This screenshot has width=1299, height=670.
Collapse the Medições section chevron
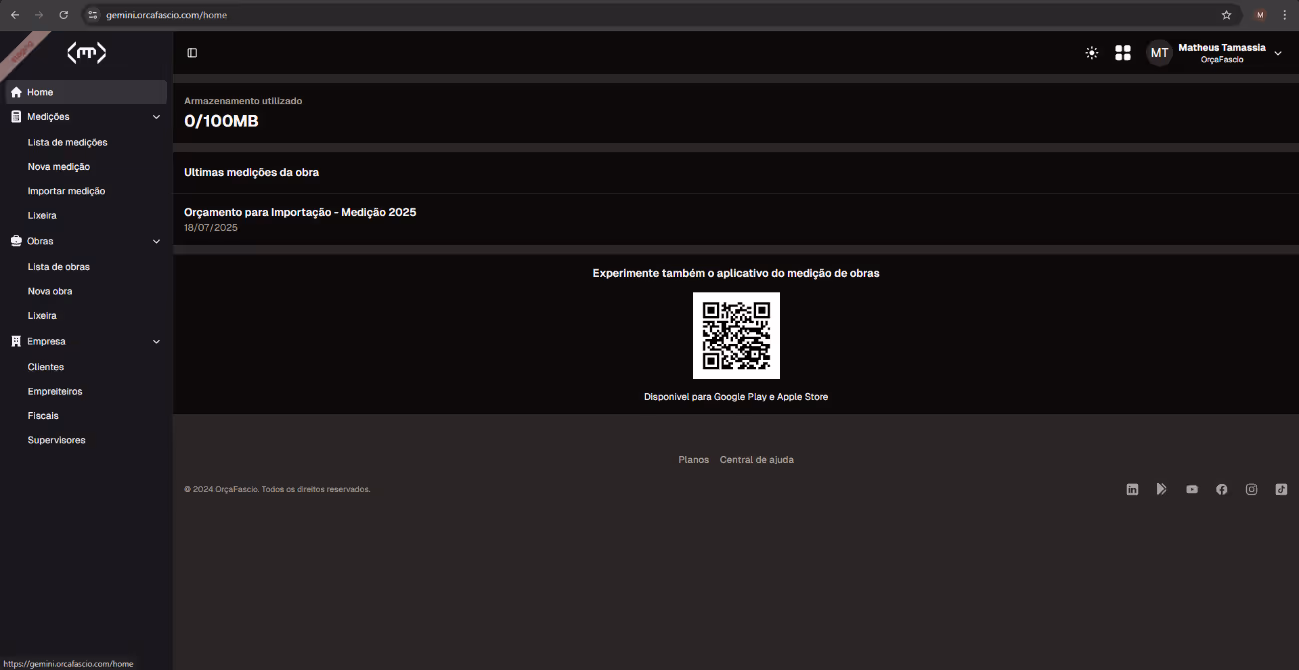tap(156, 117)
